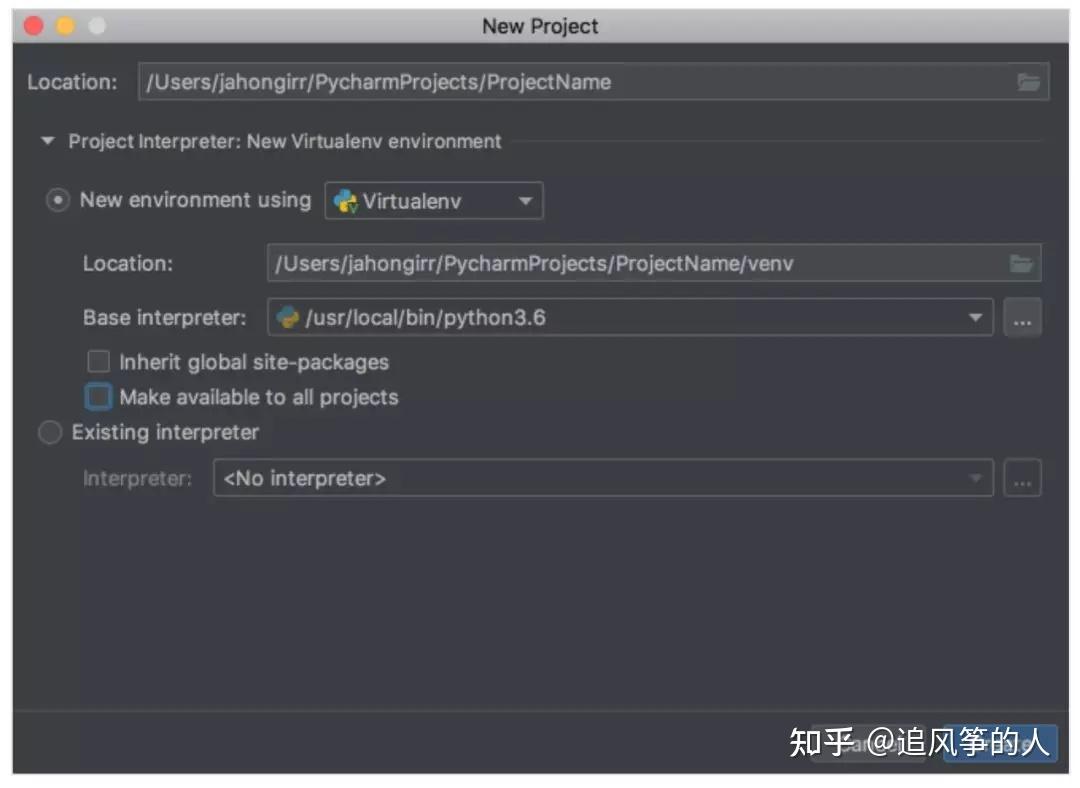Click the red close window button
This screenshot has height=788, width=1080.
point(33,26)
